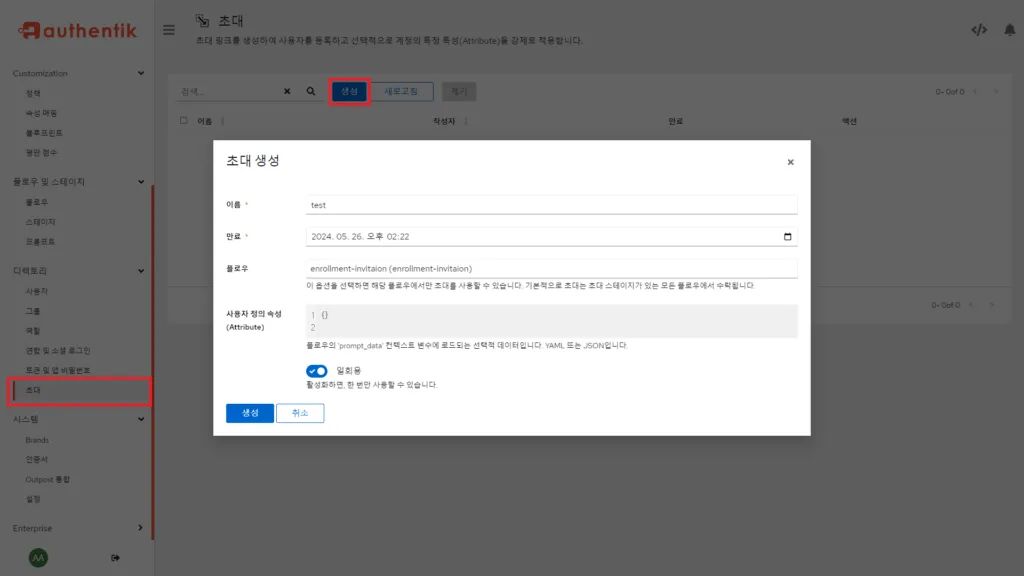
Task: Sign out using the logout icon
Action: 115,557
